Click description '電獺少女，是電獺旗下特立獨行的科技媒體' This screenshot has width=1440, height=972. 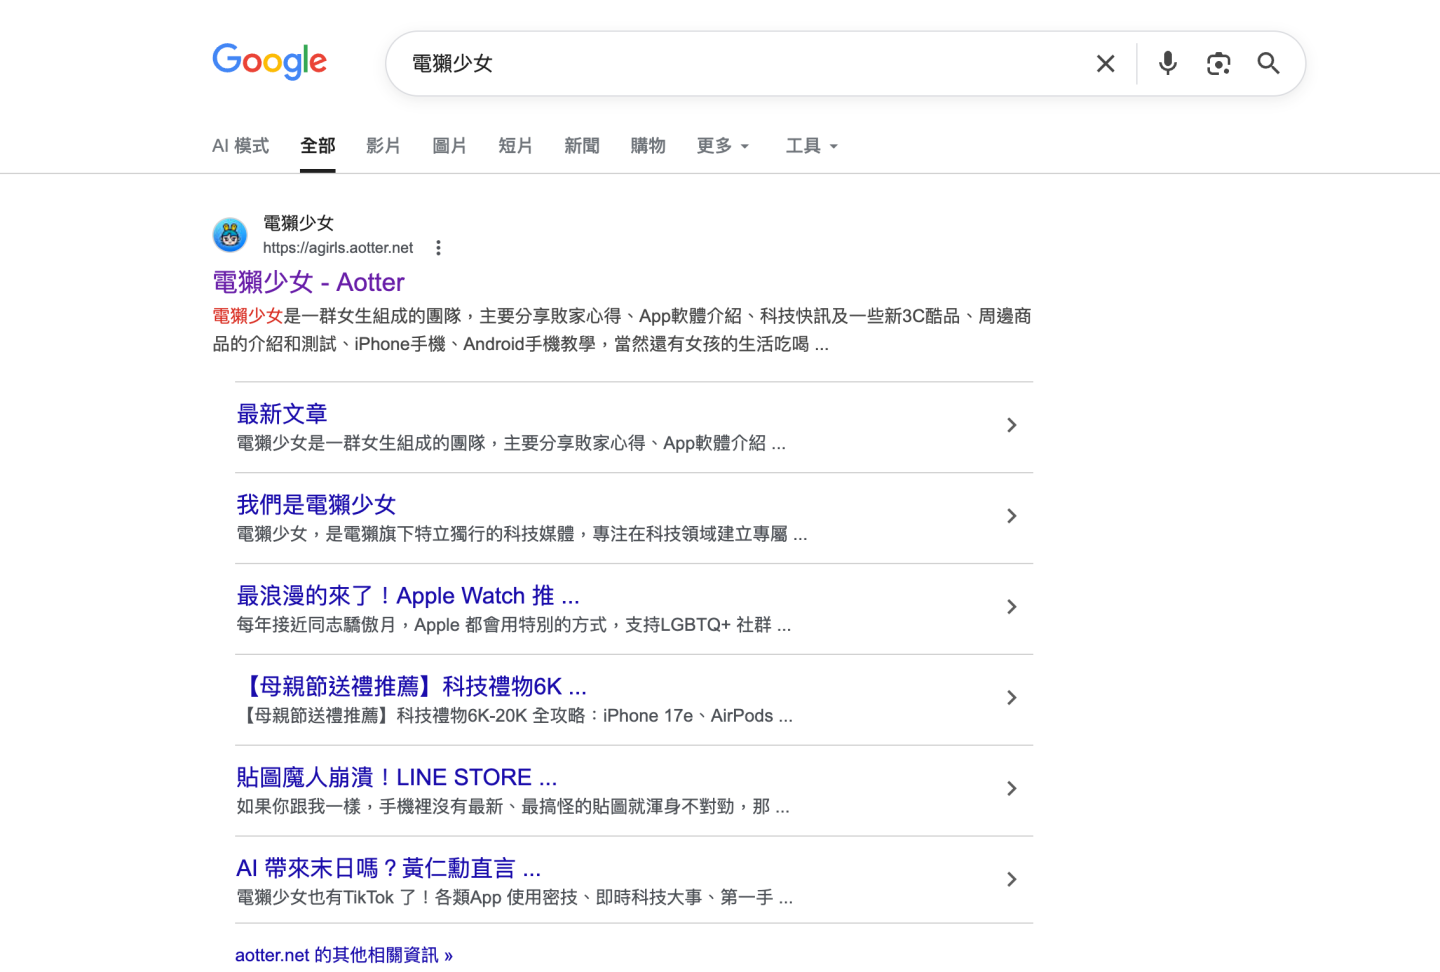[x=522, y=534]
